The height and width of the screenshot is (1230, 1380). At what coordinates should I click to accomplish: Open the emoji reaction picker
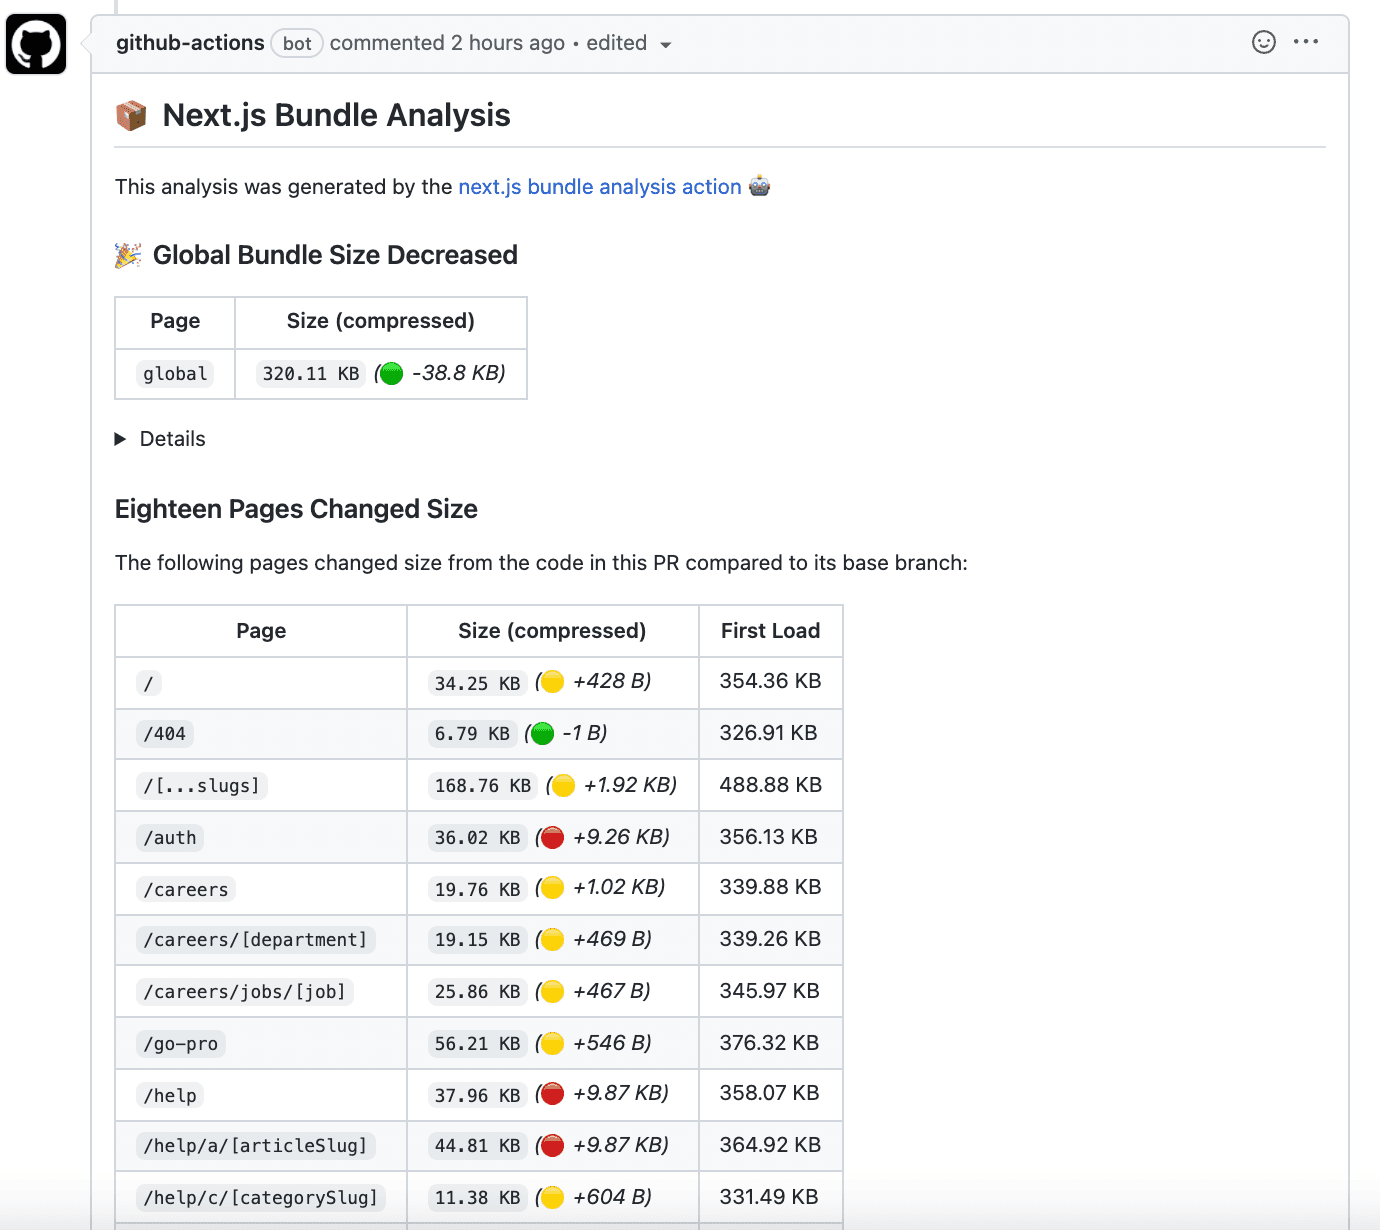(1264, 42)
